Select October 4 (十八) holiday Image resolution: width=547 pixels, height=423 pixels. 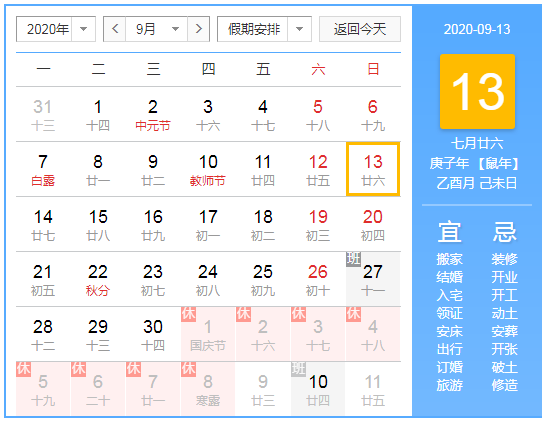pyautogui.click(x=373, y=334)
